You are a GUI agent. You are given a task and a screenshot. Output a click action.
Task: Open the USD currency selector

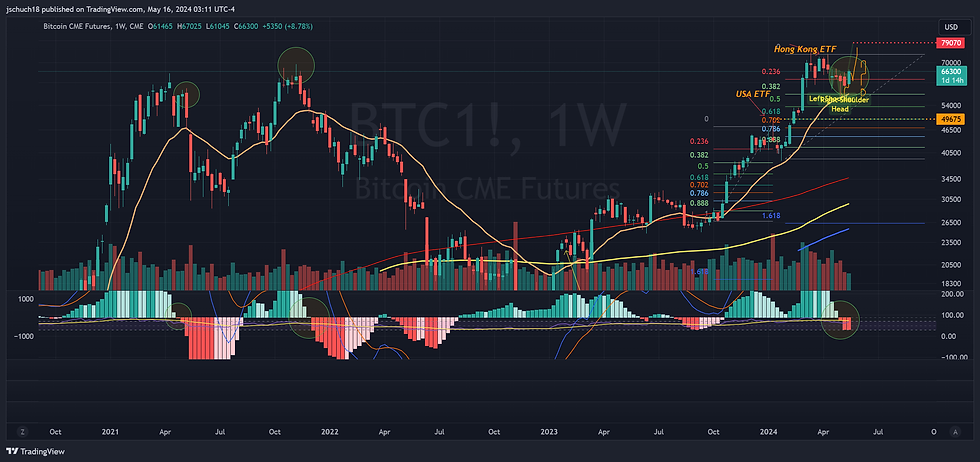click(954, 27)
